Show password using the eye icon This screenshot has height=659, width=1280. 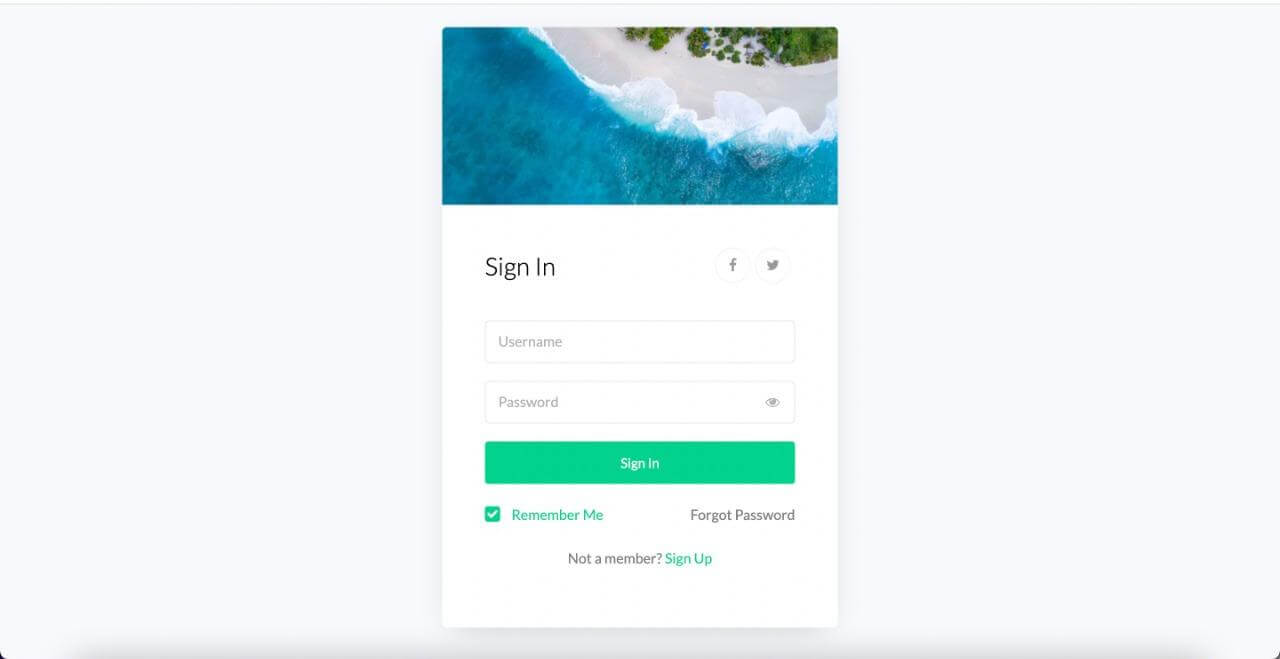[772, 402]
